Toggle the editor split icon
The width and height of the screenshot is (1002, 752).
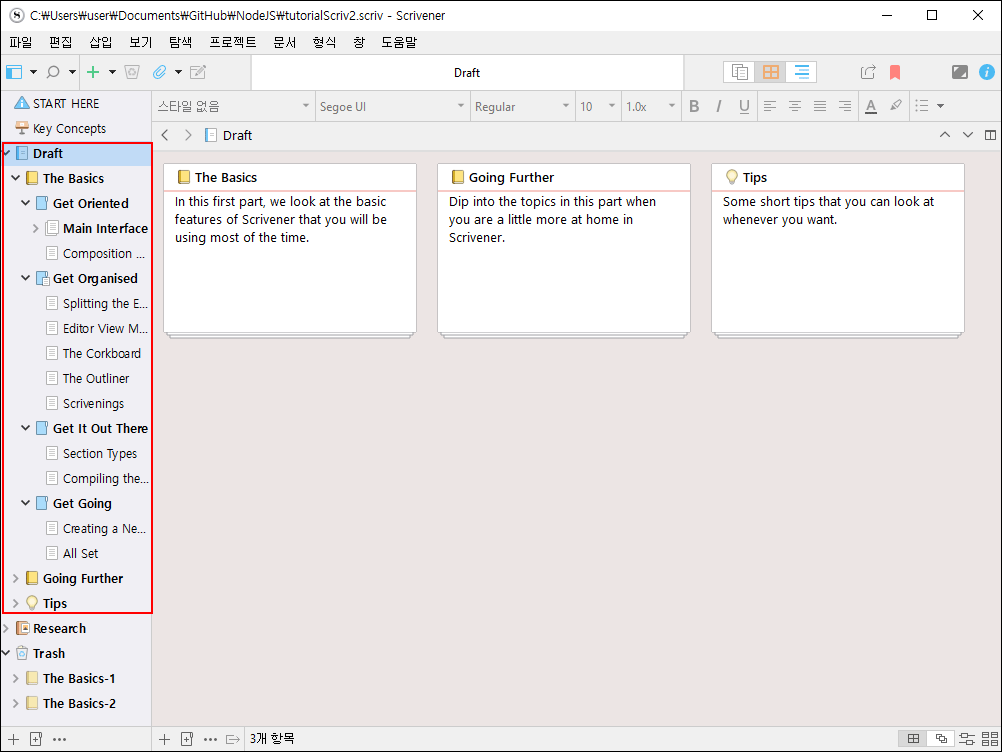990,135
